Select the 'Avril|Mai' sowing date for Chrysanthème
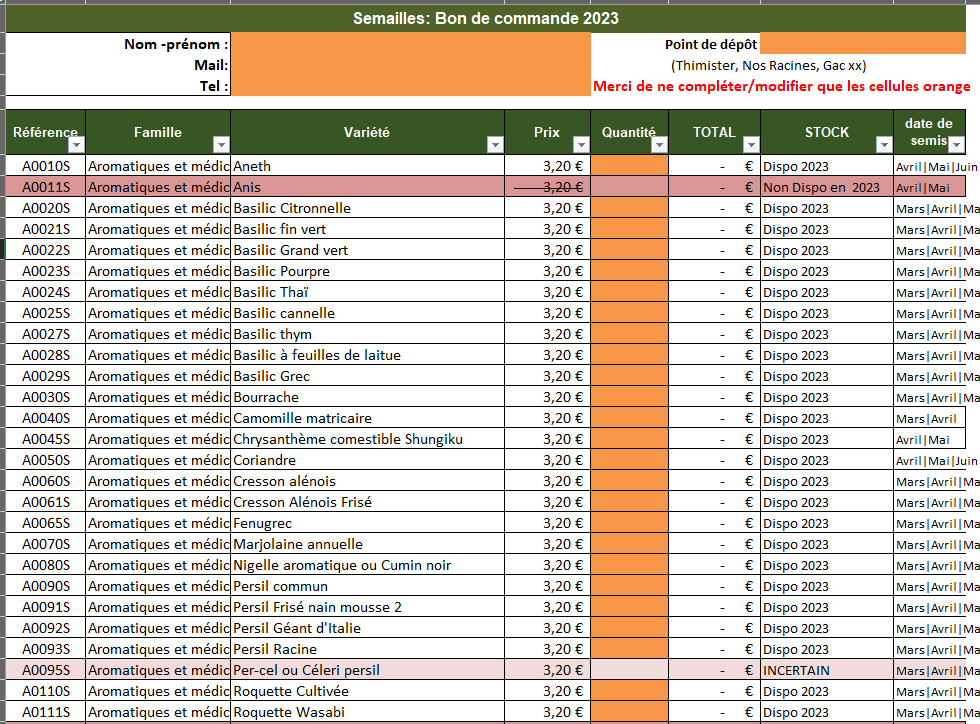This screenshot has width=980, height=724. (929, 439)
